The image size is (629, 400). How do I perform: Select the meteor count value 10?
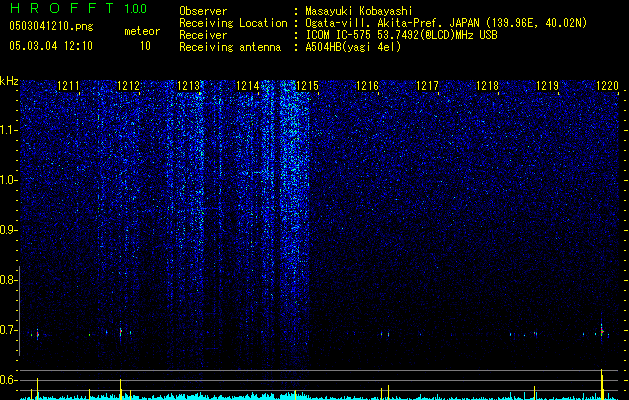click(x=145, y=46)
